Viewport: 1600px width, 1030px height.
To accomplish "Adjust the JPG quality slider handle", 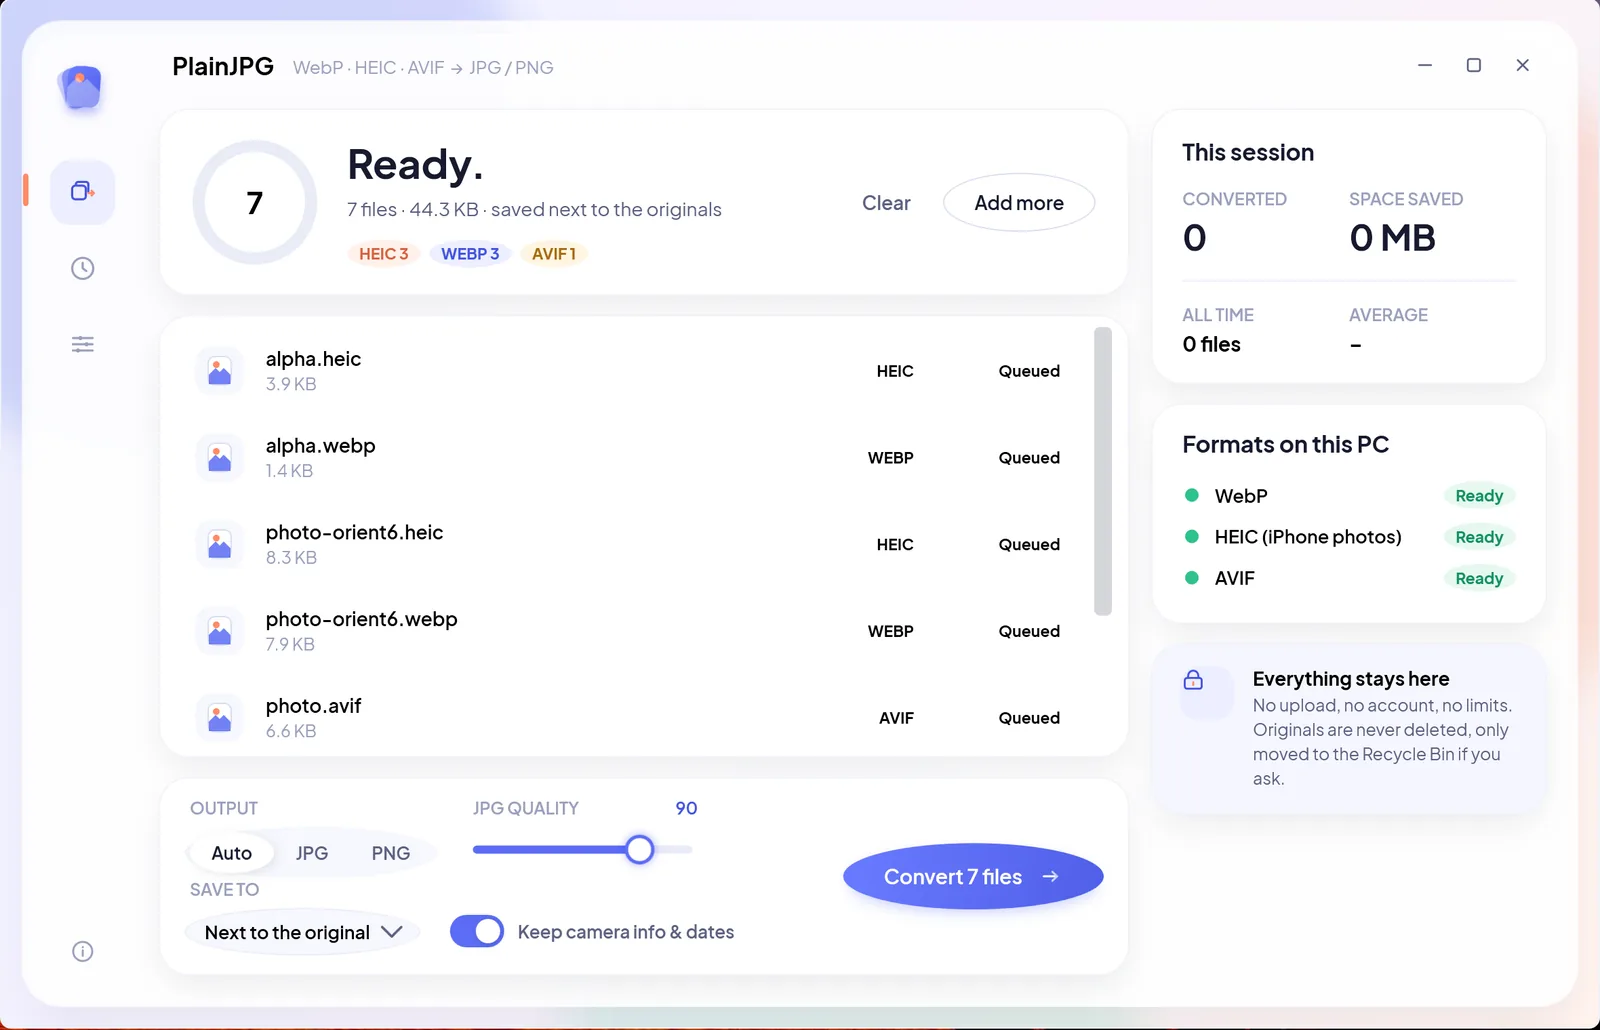I will (x=640, y=850).
